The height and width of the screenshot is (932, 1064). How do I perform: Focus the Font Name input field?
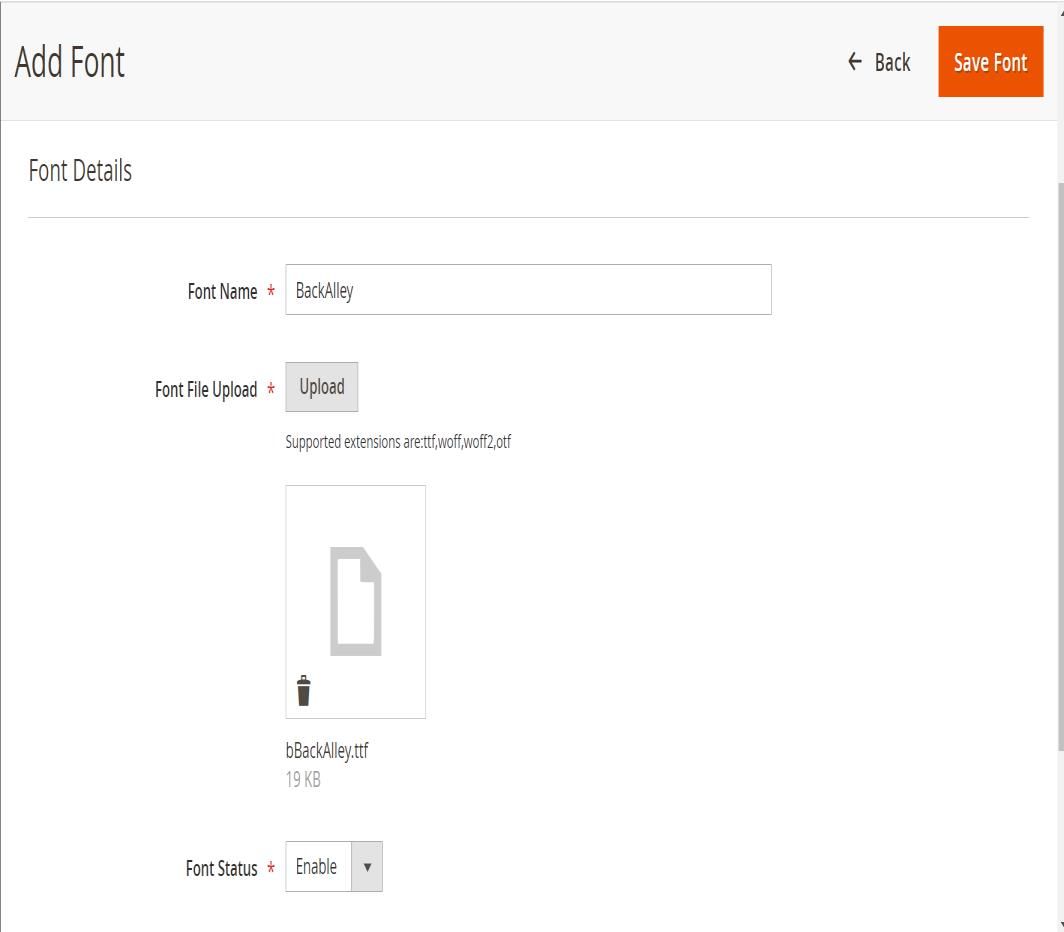pyautogui.click(x=528, y=290)
